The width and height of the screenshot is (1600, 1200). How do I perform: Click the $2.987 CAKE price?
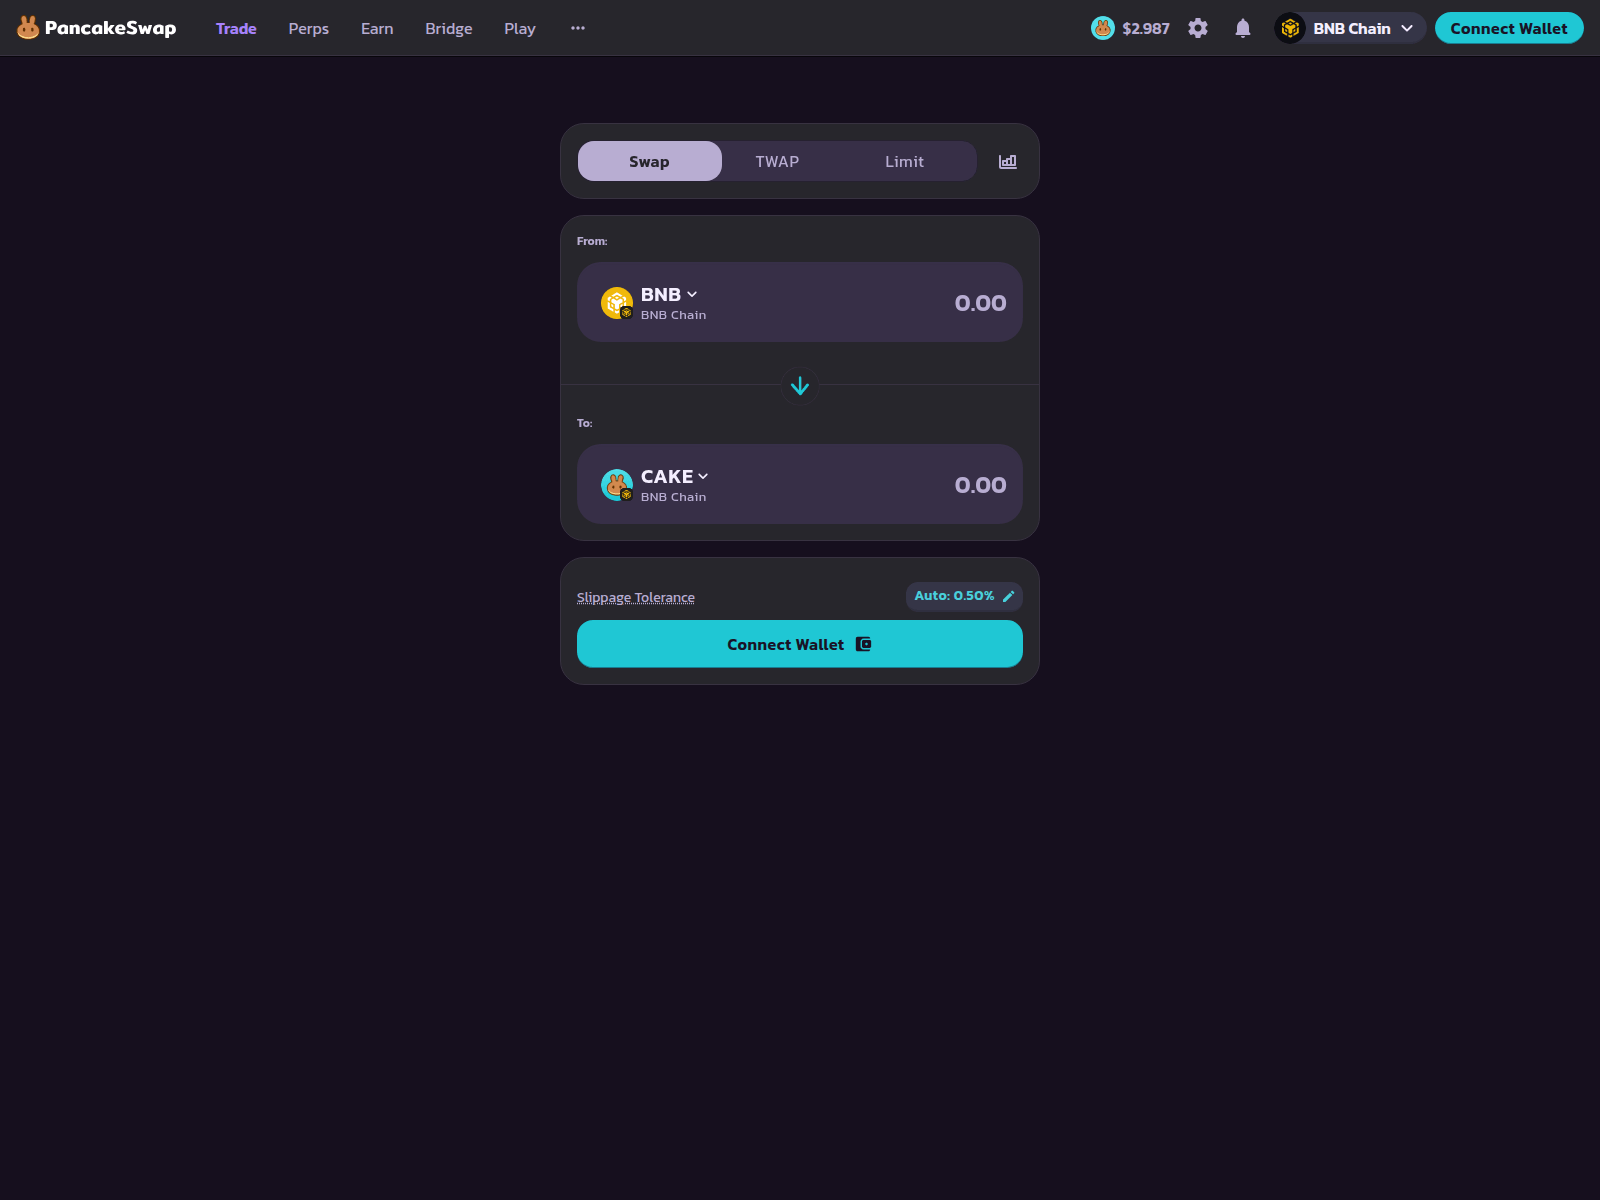click(x=1146, y=29)
